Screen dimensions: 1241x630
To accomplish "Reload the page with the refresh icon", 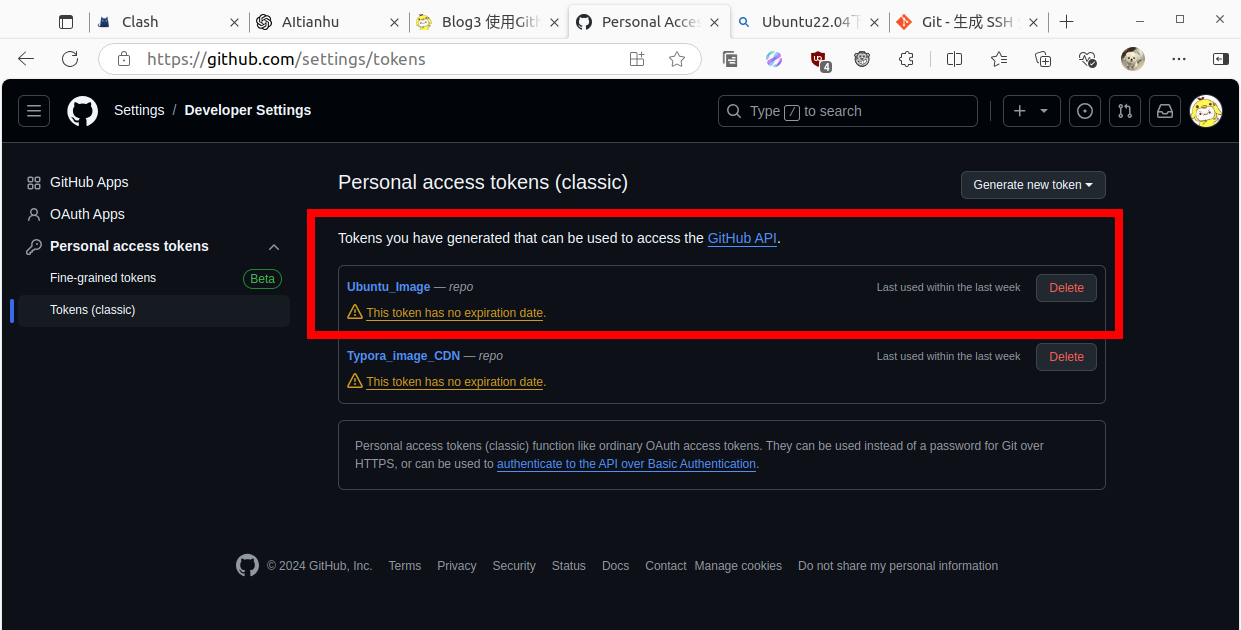I will click(x=70, y=59).
